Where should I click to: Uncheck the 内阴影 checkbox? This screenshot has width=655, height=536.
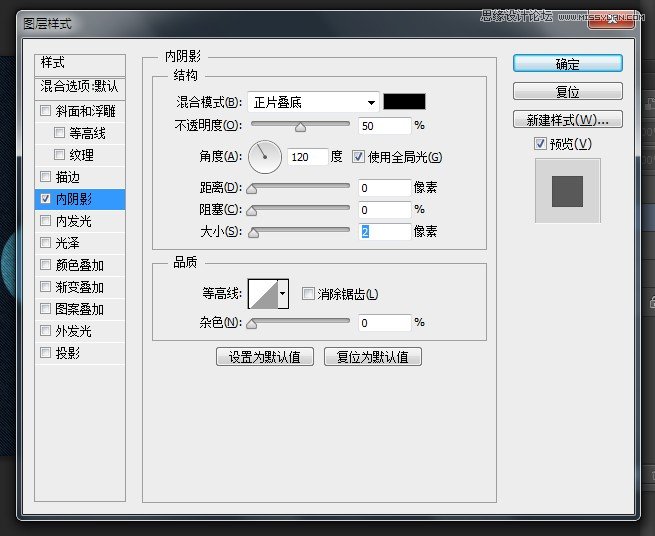click(x=45, y=199)
